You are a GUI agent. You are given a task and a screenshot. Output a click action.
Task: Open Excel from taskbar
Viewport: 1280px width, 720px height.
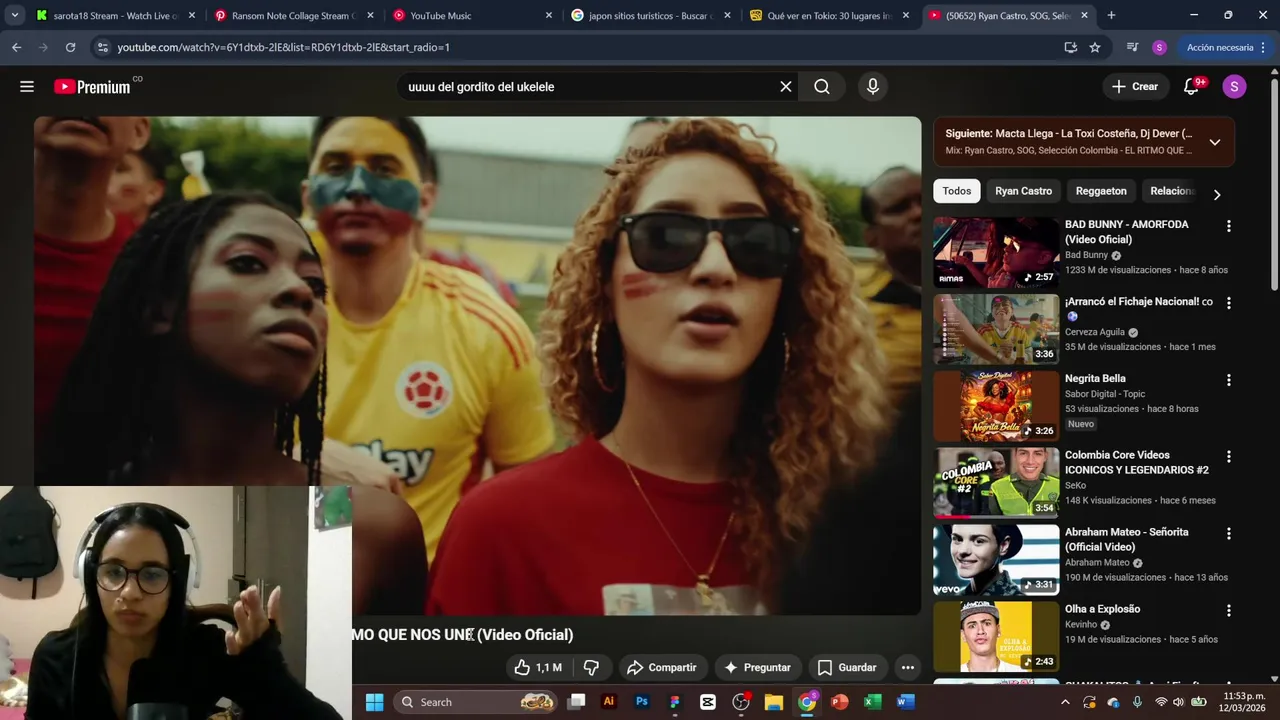point(873,702)
